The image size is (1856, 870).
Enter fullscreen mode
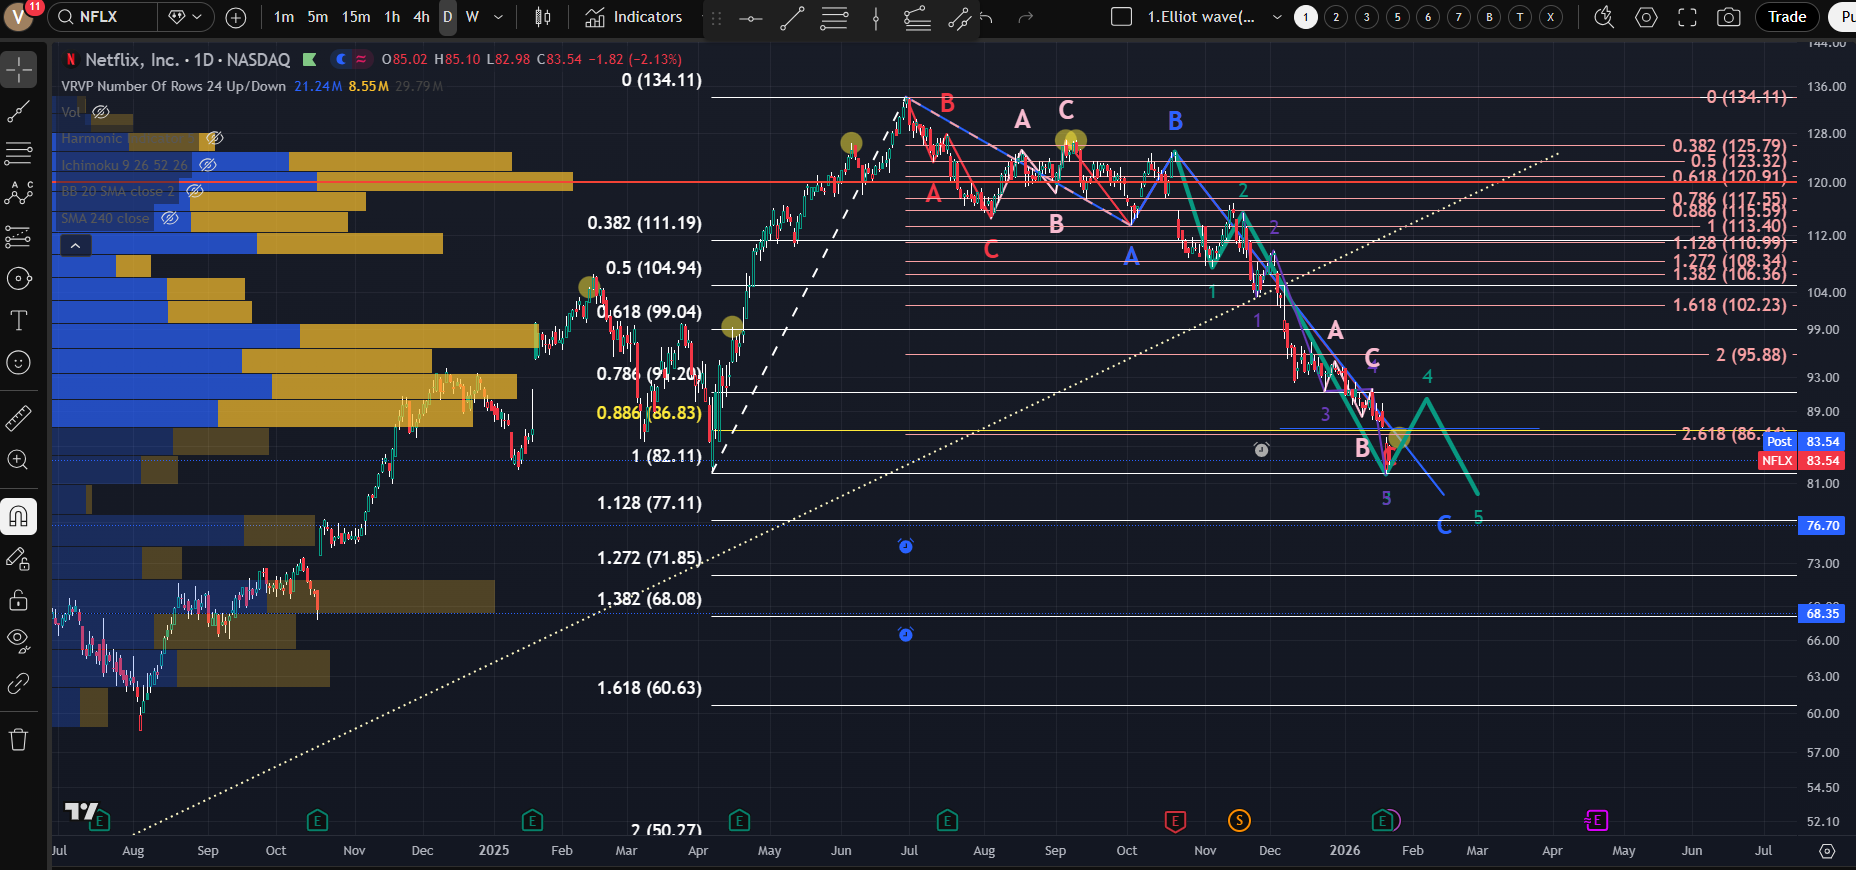coord(1687,17)
